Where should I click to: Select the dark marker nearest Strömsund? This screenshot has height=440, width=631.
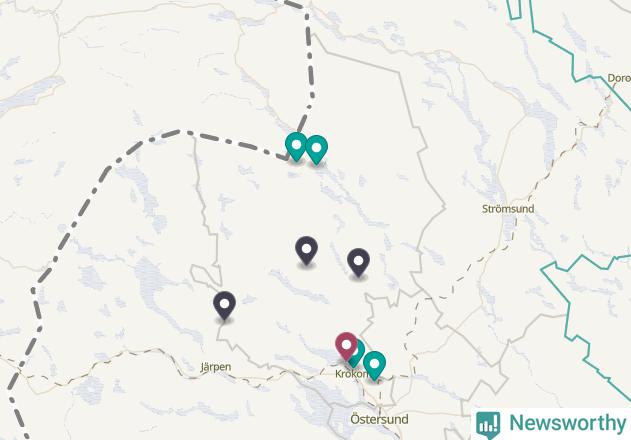pos(358,262)
